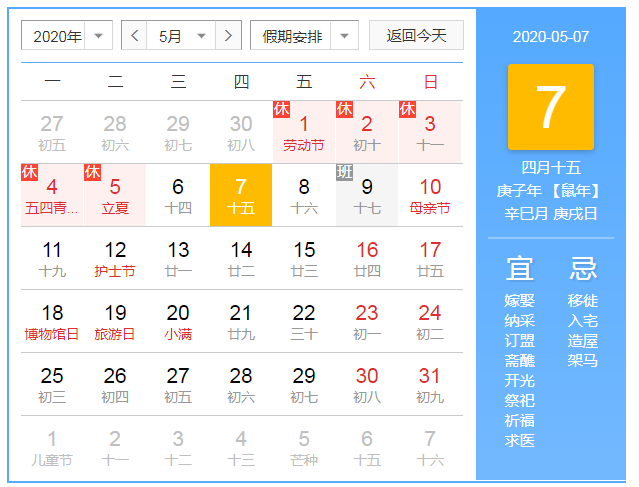Select greyed June 1 儿童节
639x487 pixels.
(x=52, y=447)
